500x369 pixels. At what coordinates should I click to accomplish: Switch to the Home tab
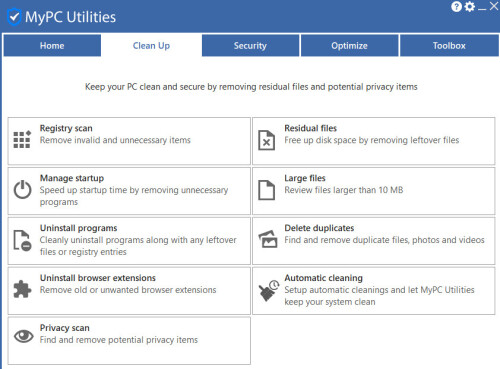tap(52, 45)
